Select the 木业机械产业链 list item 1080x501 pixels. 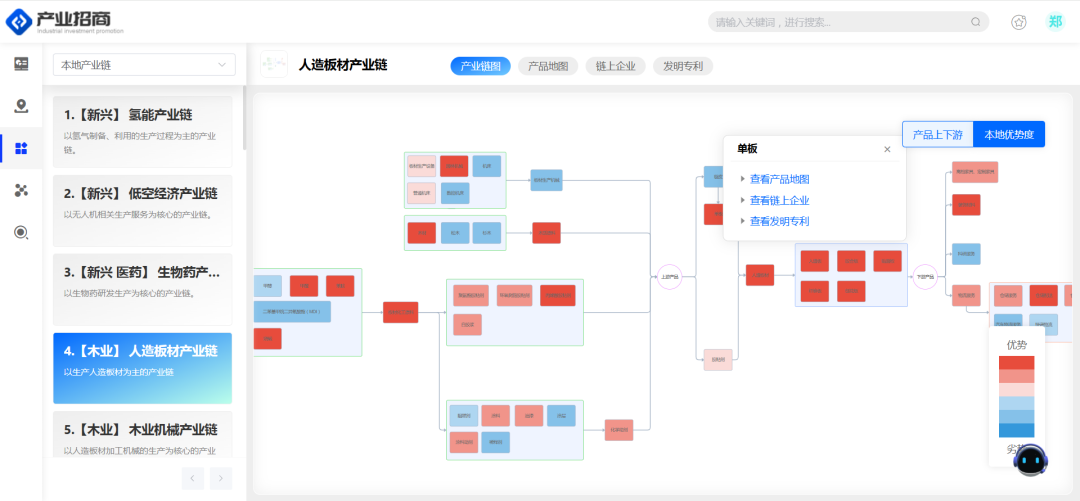143,434
